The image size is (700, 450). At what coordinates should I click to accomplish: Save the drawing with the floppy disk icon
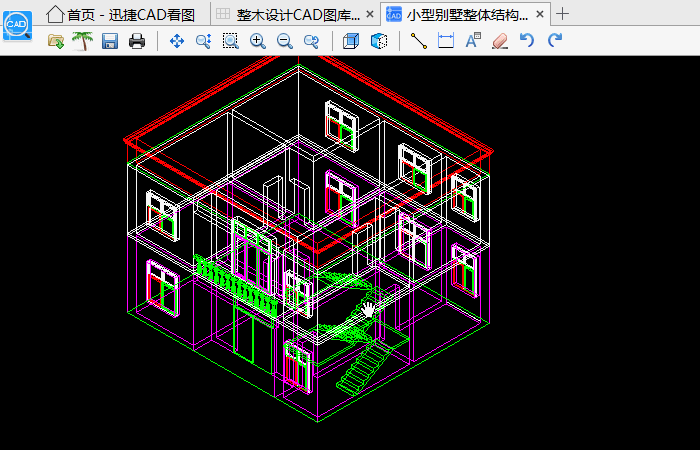pyautogui.click(x=110, y=41)
